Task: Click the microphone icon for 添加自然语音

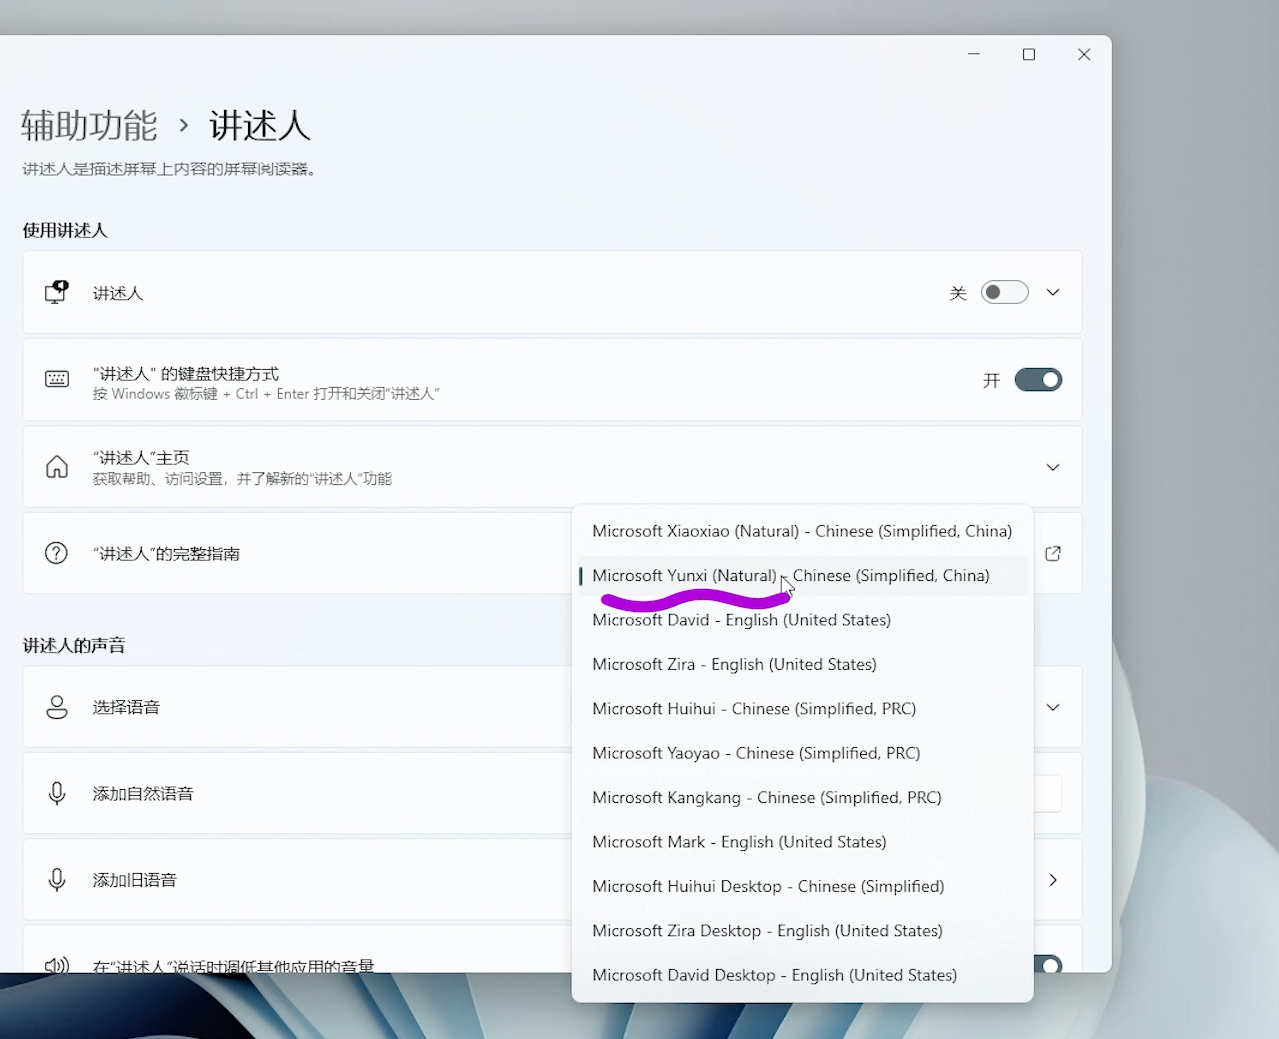Action: [56, 793]
